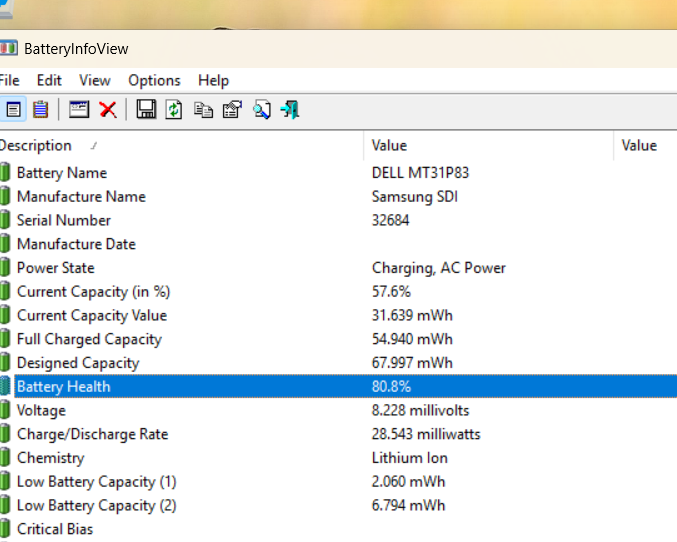Click the Exit door toolbar icon
This screenshot has width=677, height=542.
pos(290,109)
